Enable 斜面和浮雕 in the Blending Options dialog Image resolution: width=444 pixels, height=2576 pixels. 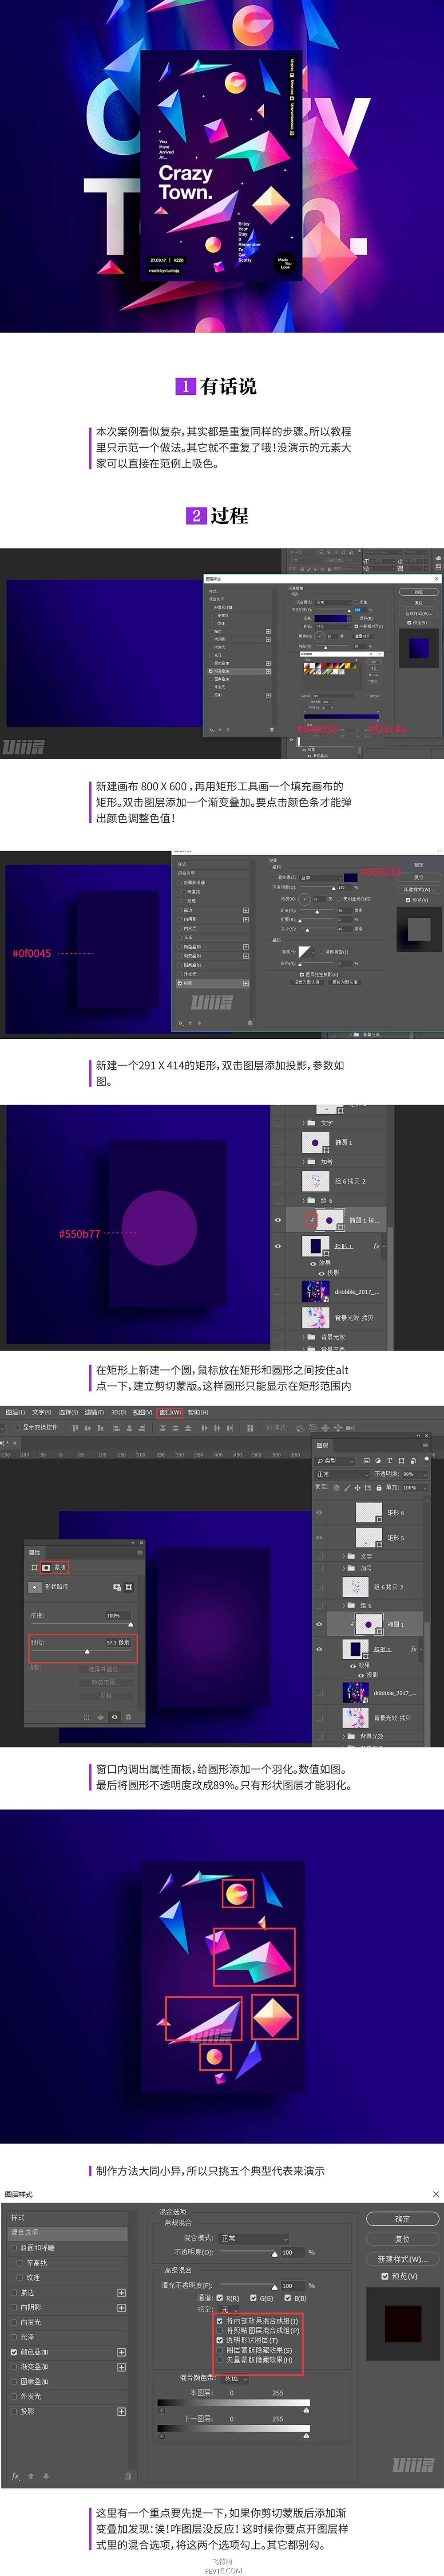pos(15,2248)
